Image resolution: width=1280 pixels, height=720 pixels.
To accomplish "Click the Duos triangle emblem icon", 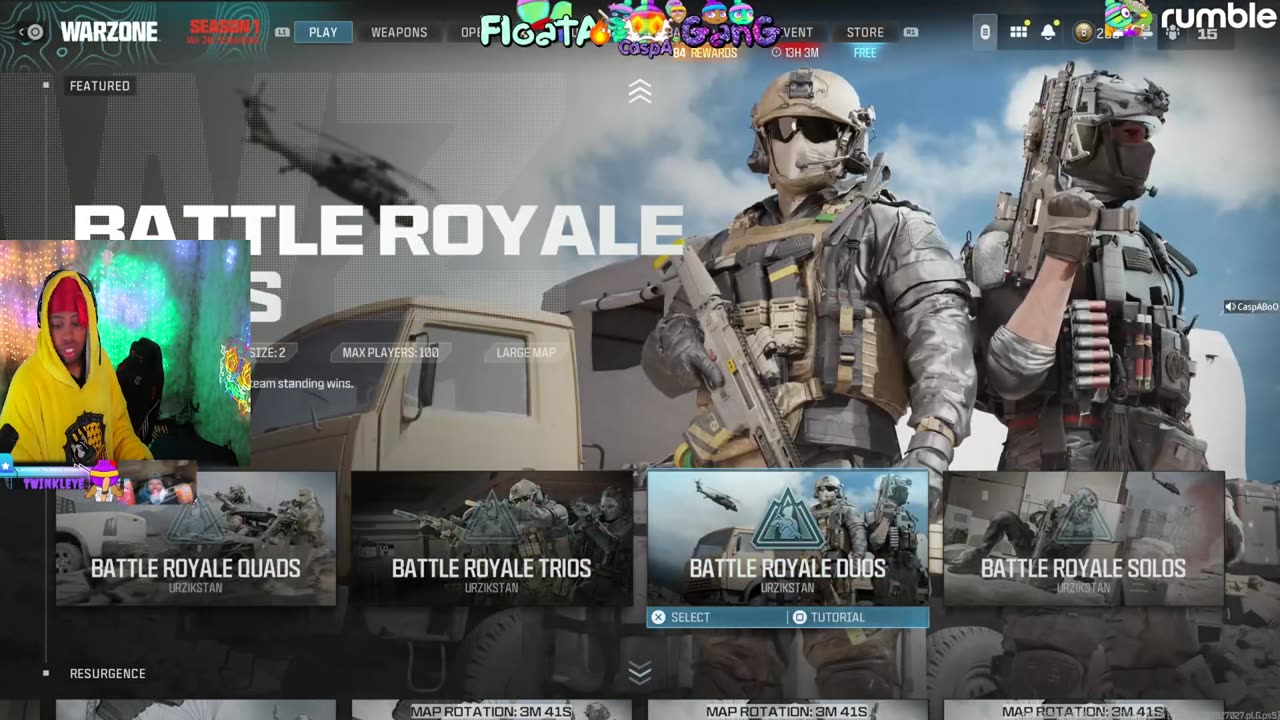I will pos(788,520).
